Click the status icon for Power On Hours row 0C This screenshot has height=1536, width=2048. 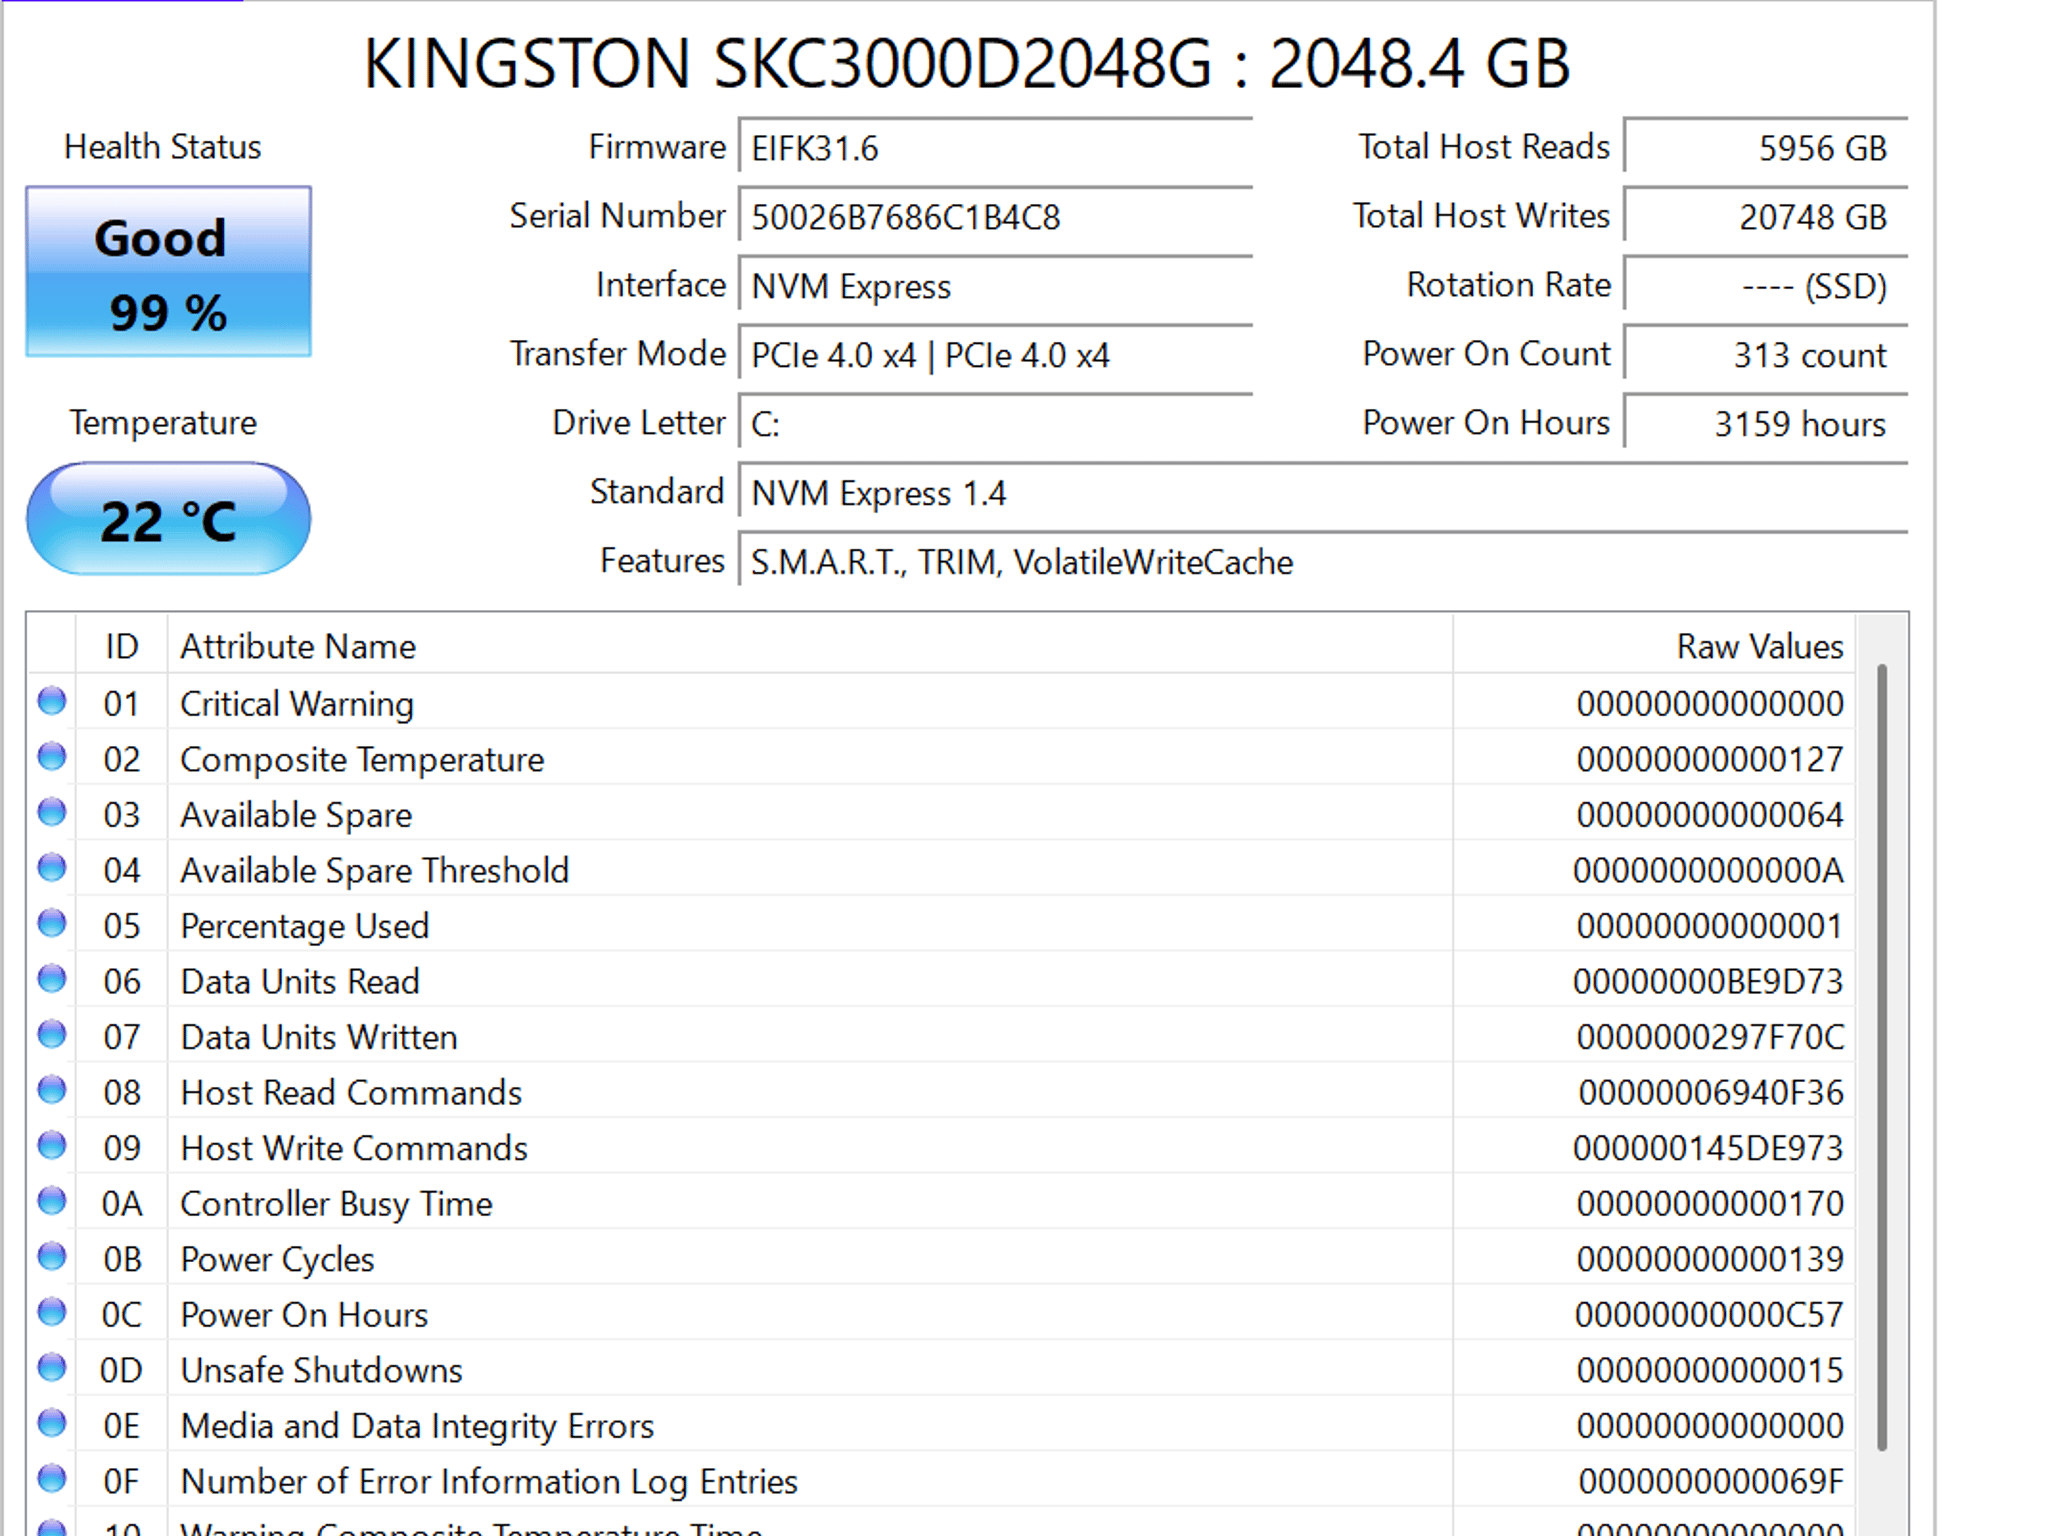pyautogui.click(x=52, y=1312)
